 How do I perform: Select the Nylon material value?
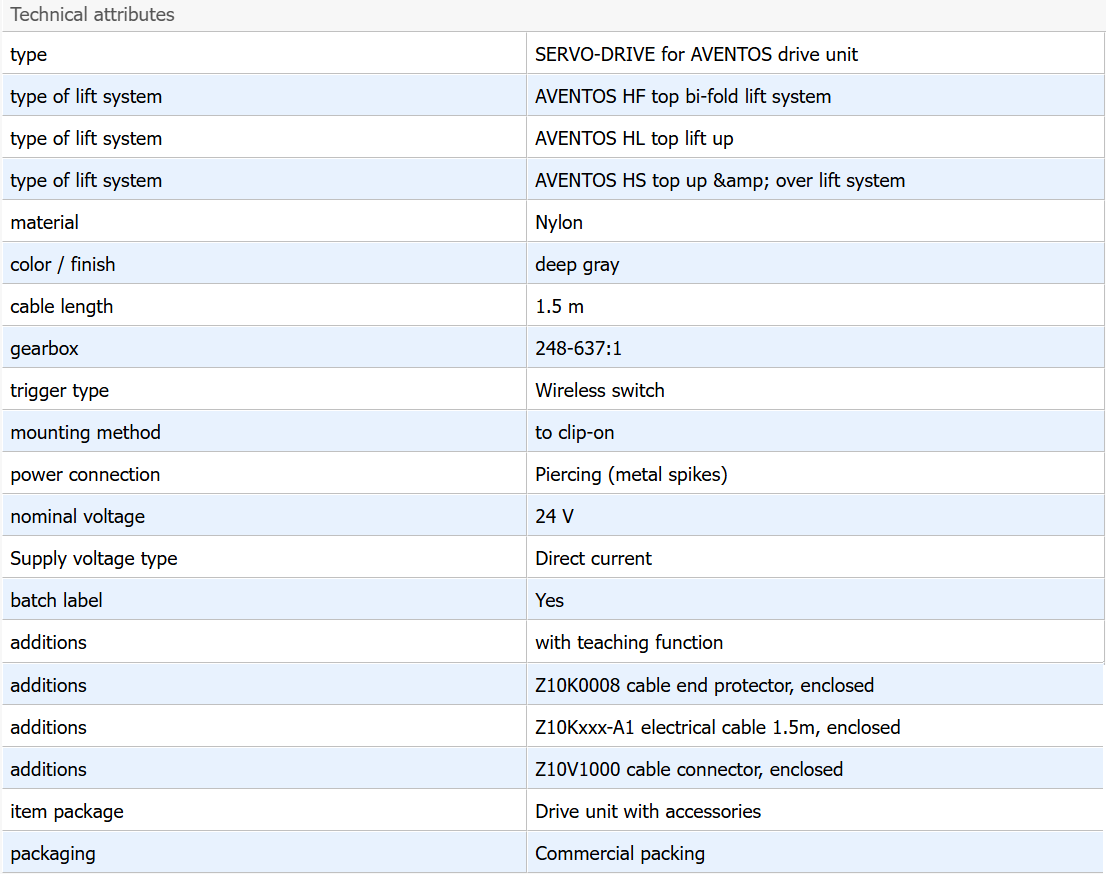pyautogui.click(x=559, y=223)
